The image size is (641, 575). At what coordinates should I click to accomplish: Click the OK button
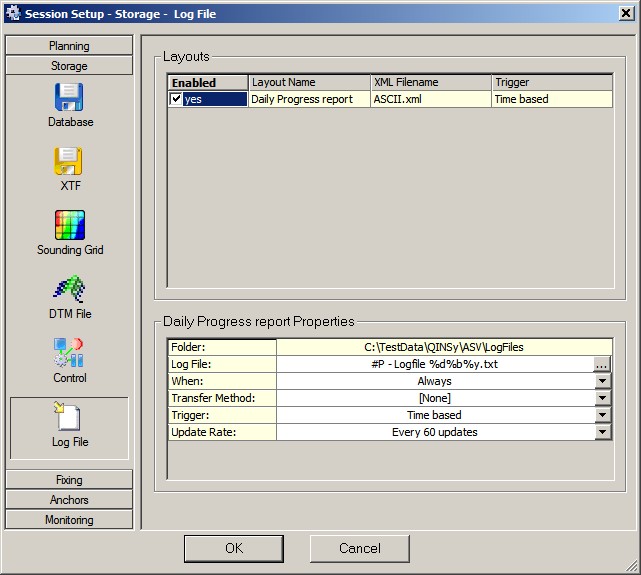(x=233, y=548)
